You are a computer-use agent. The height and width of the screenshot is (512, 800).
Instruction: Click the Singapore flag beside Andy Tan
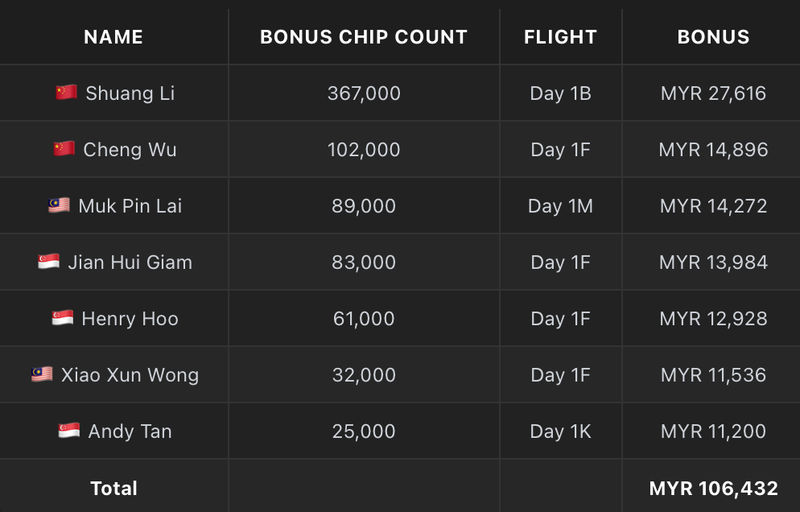coord(69,430)
